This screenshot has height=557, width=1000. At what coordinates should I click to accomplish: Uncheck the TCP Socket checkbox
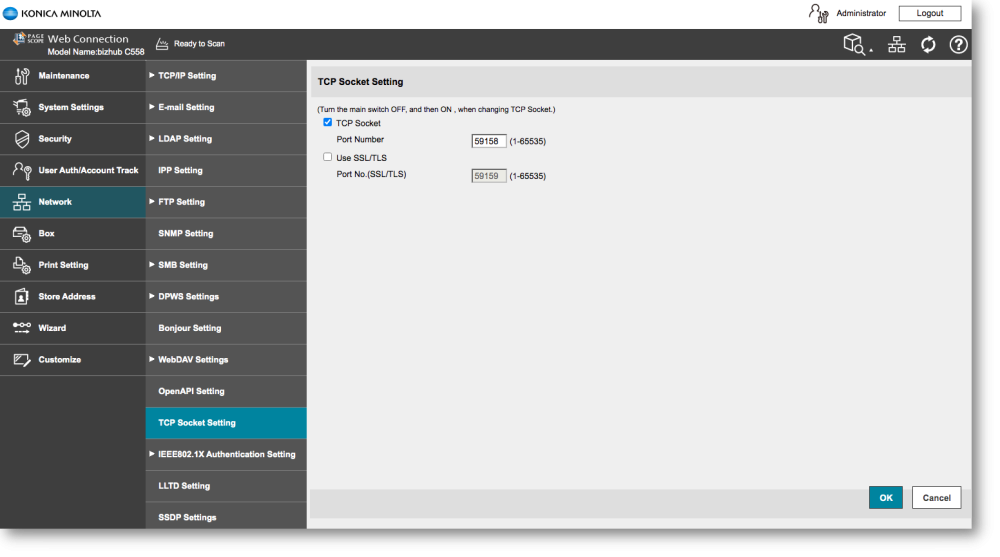click(x=327, y=123)
